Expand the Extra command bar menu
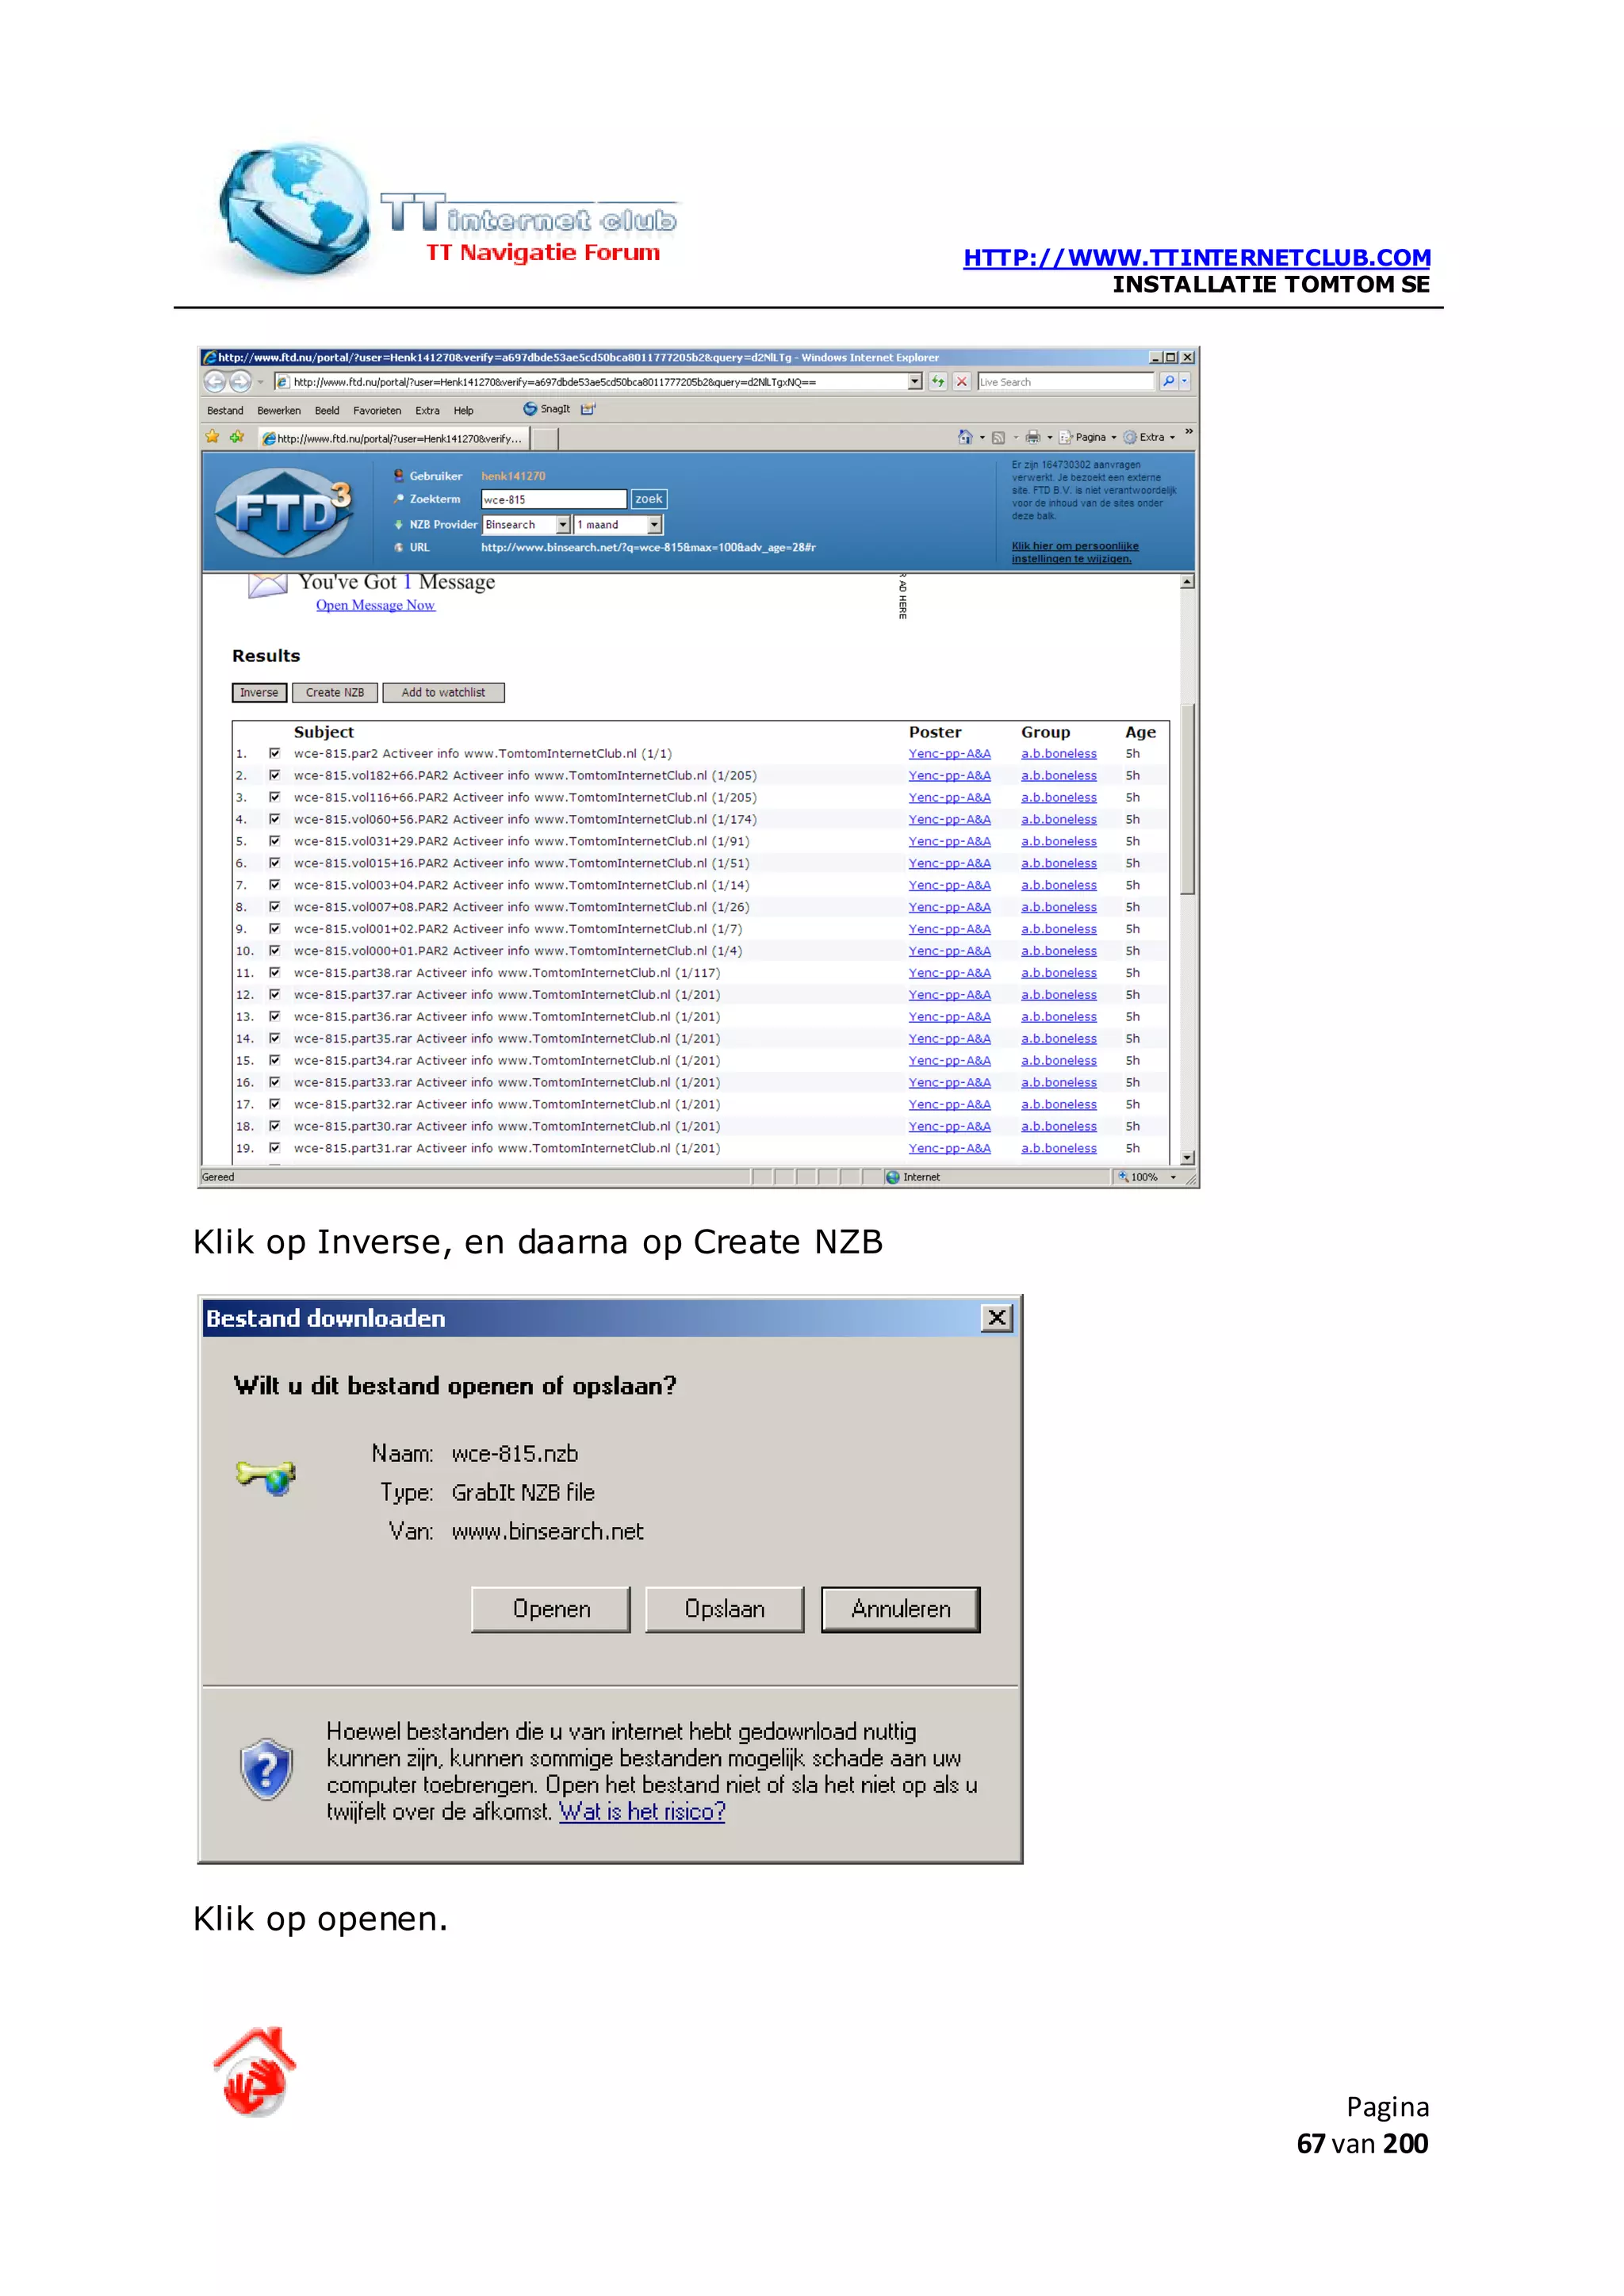1624x2296 pixels. tap(1149, 437)
